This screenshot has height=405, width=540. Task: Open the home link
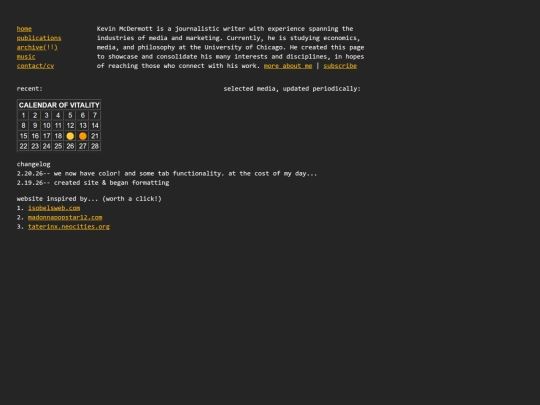(x=24, y=29)
